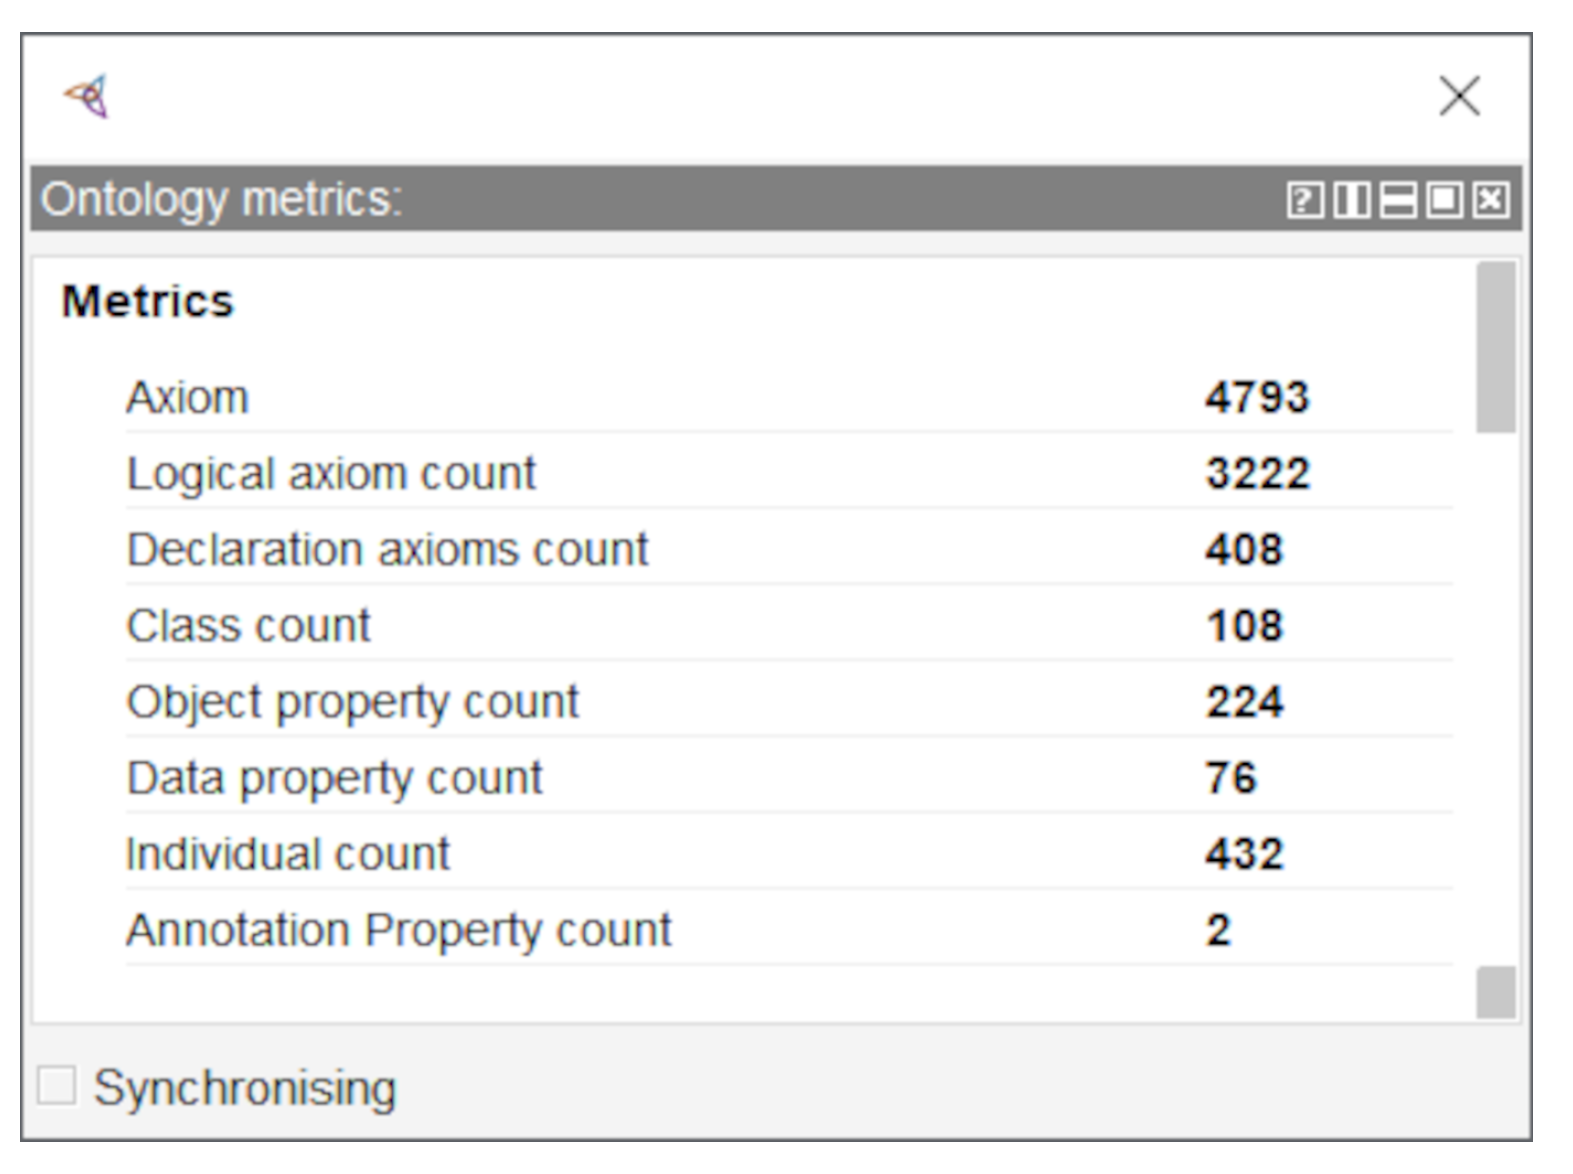Enable the Synchronising checkbox
The image size is (1573, 1174).
pyautogui.click(x=57, y=1086)
